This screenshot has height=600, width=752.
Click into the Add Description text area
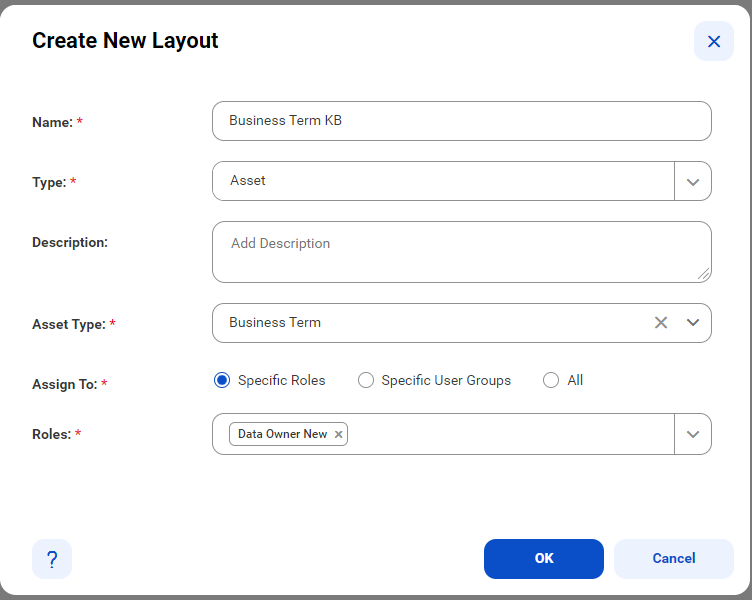point(462,252)
